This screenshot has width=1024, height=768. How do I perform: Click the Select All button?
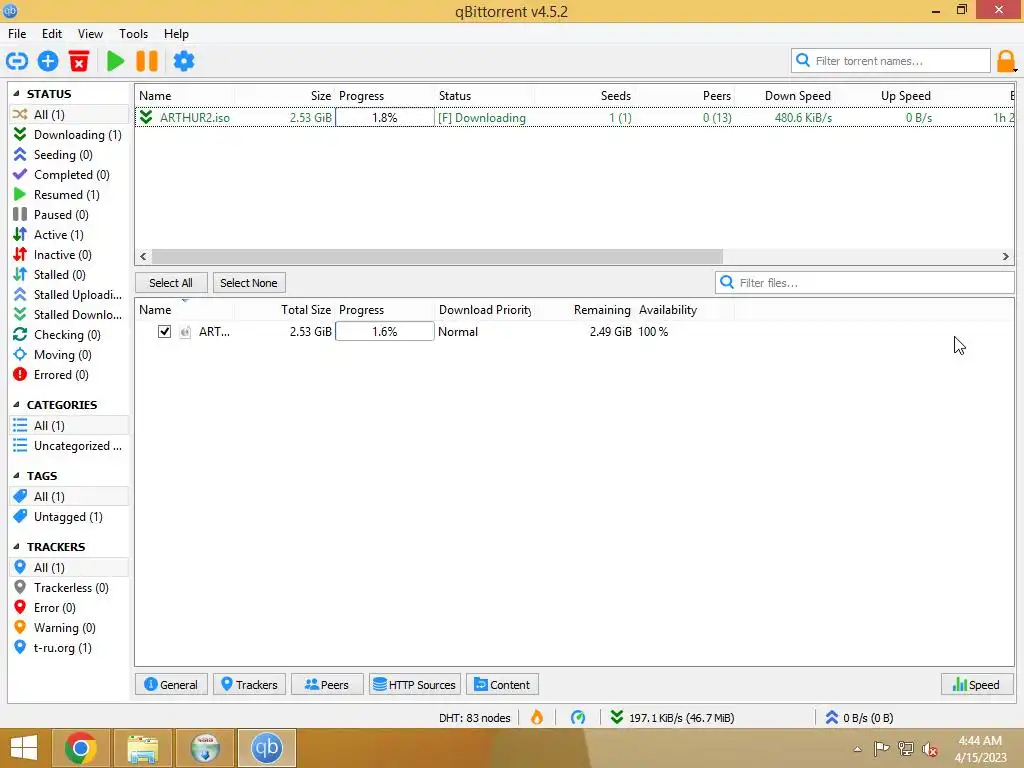tap(171, 283)
